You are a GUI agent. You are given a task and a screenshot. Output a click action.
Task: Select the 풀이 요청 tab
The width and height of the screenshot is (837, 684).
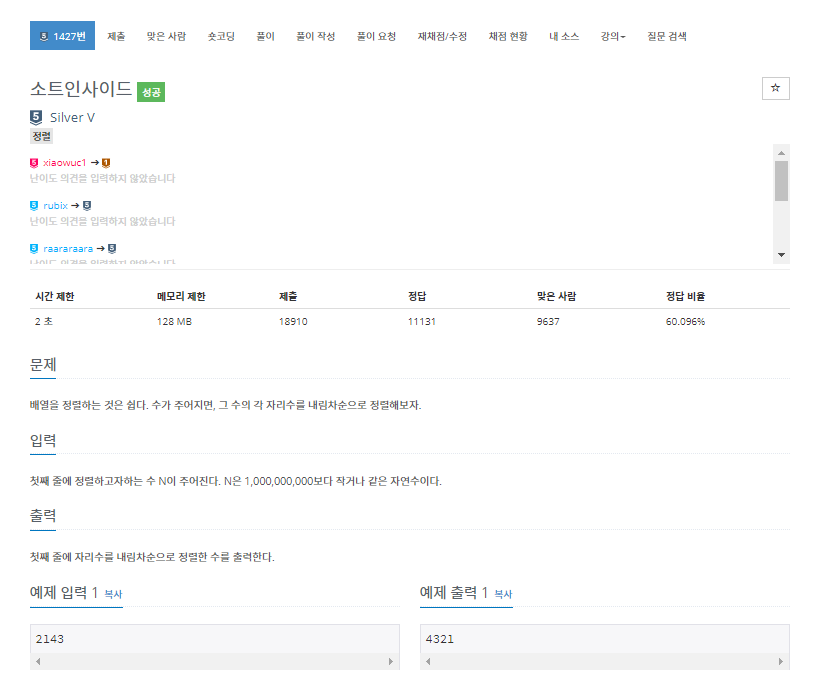(376, 36)
